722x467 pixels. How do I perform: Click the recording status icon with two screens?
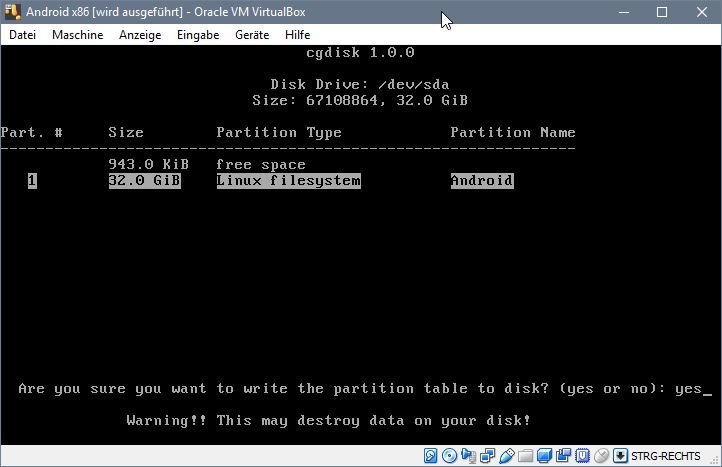tap(563, 456)
